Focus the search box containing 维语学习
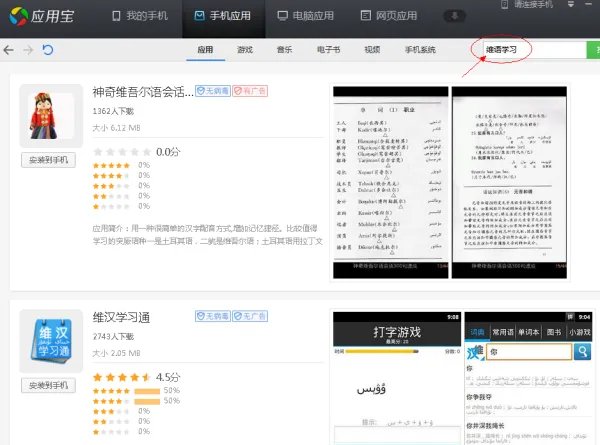 click(534, 50)
